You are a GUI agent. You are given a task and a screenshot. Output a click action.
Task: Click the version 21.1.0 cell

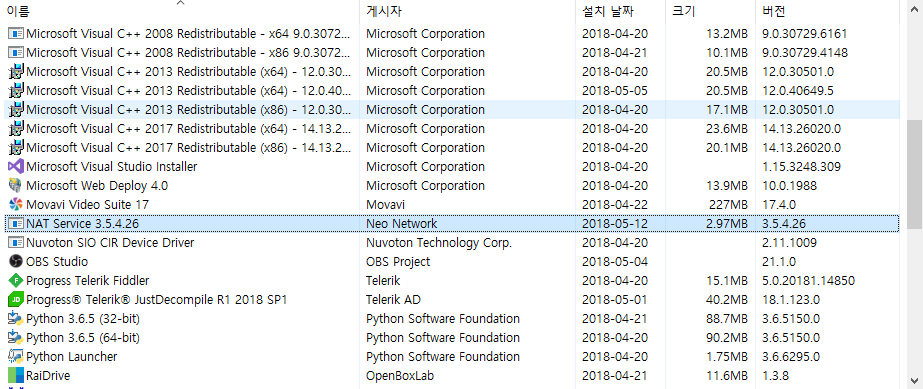tap(779, 261)
